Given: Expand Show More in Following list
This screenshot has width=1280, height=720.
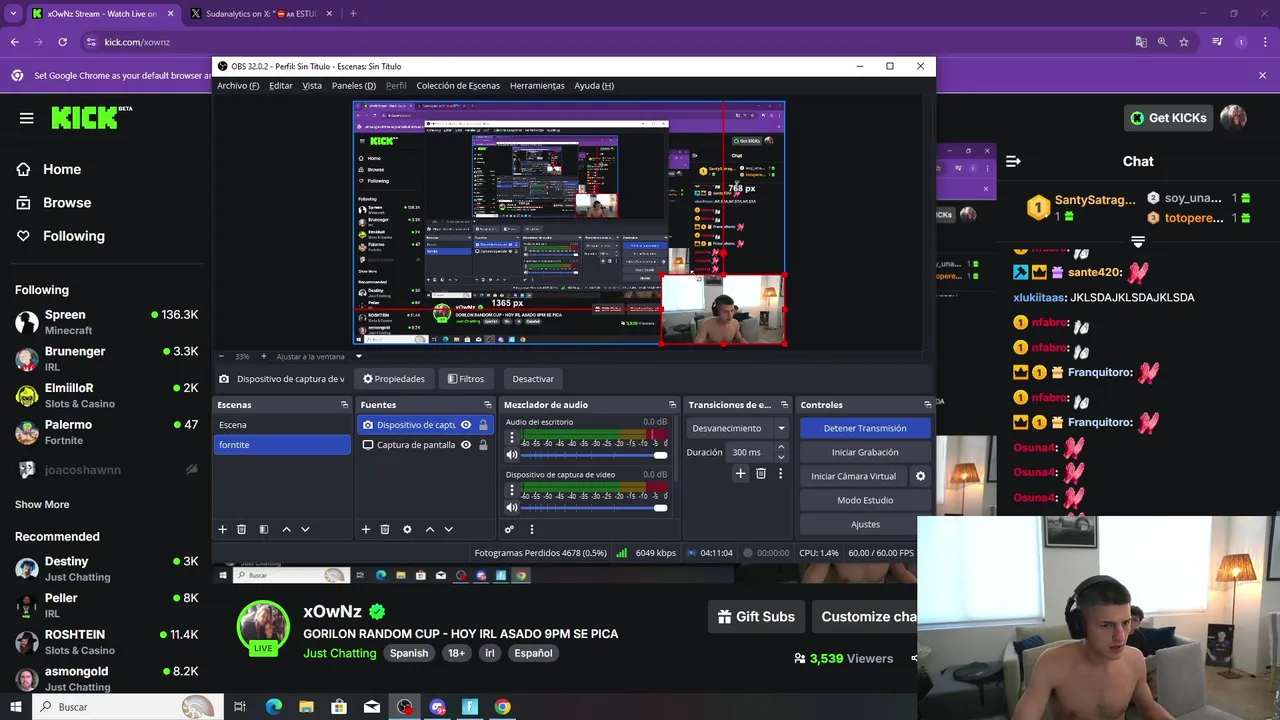Looking at the screenshot, I should point(42,505).
